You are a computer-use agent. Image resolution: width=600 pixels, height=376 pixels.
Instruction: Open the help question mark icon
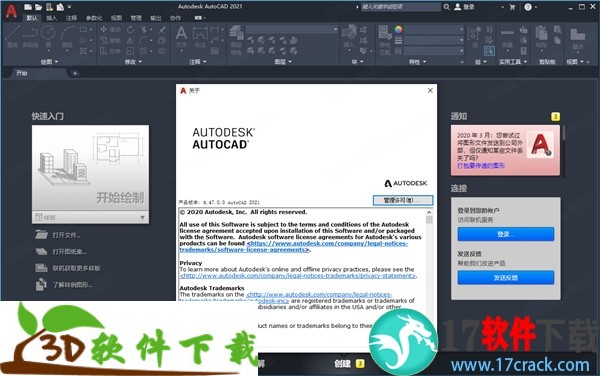coord(528,7)
